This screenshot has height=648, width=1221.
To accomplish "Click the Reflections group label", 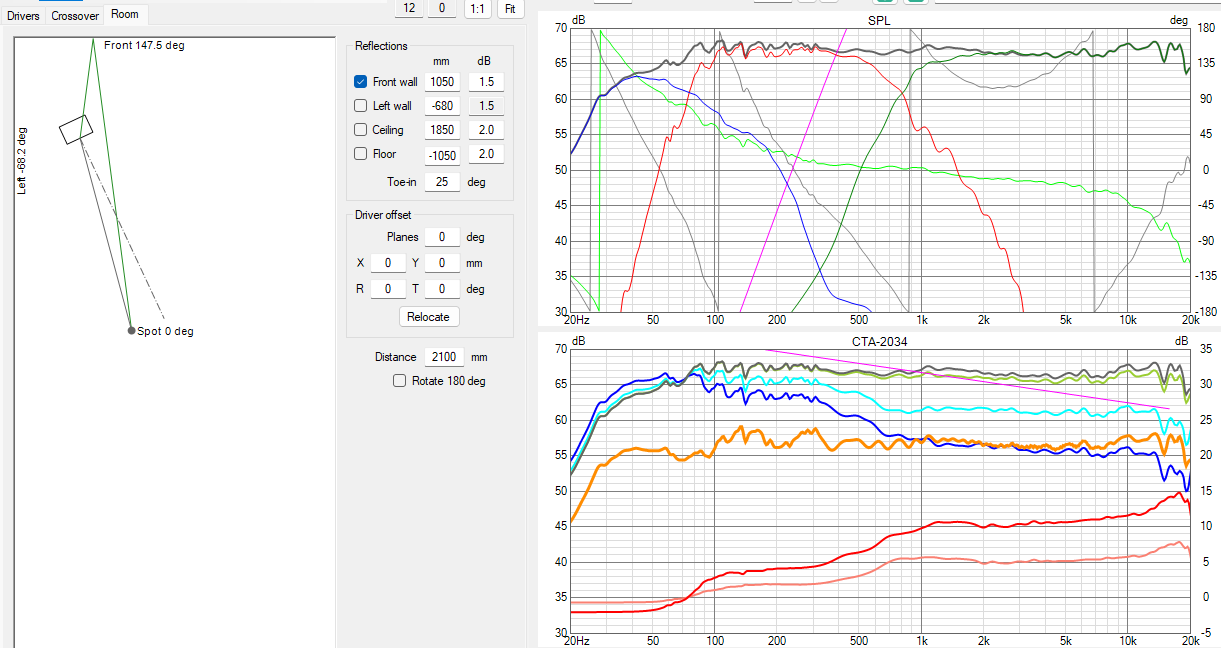I will pyautogui.click(x=381, y=46).
